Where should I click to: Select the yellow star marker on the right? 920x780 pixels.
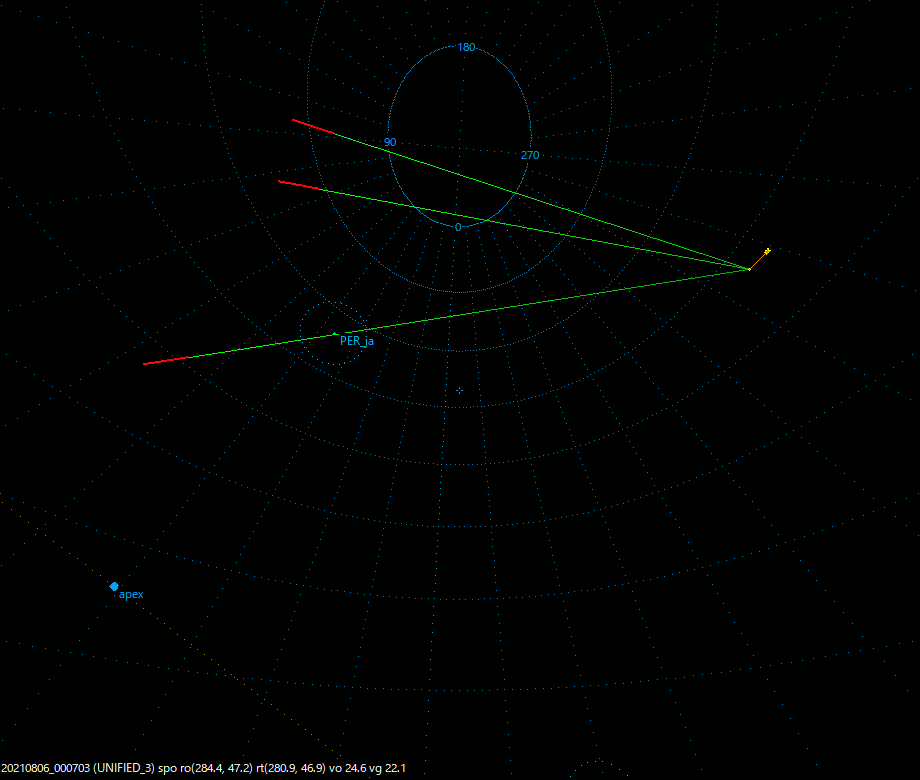(x=767, y=249)
